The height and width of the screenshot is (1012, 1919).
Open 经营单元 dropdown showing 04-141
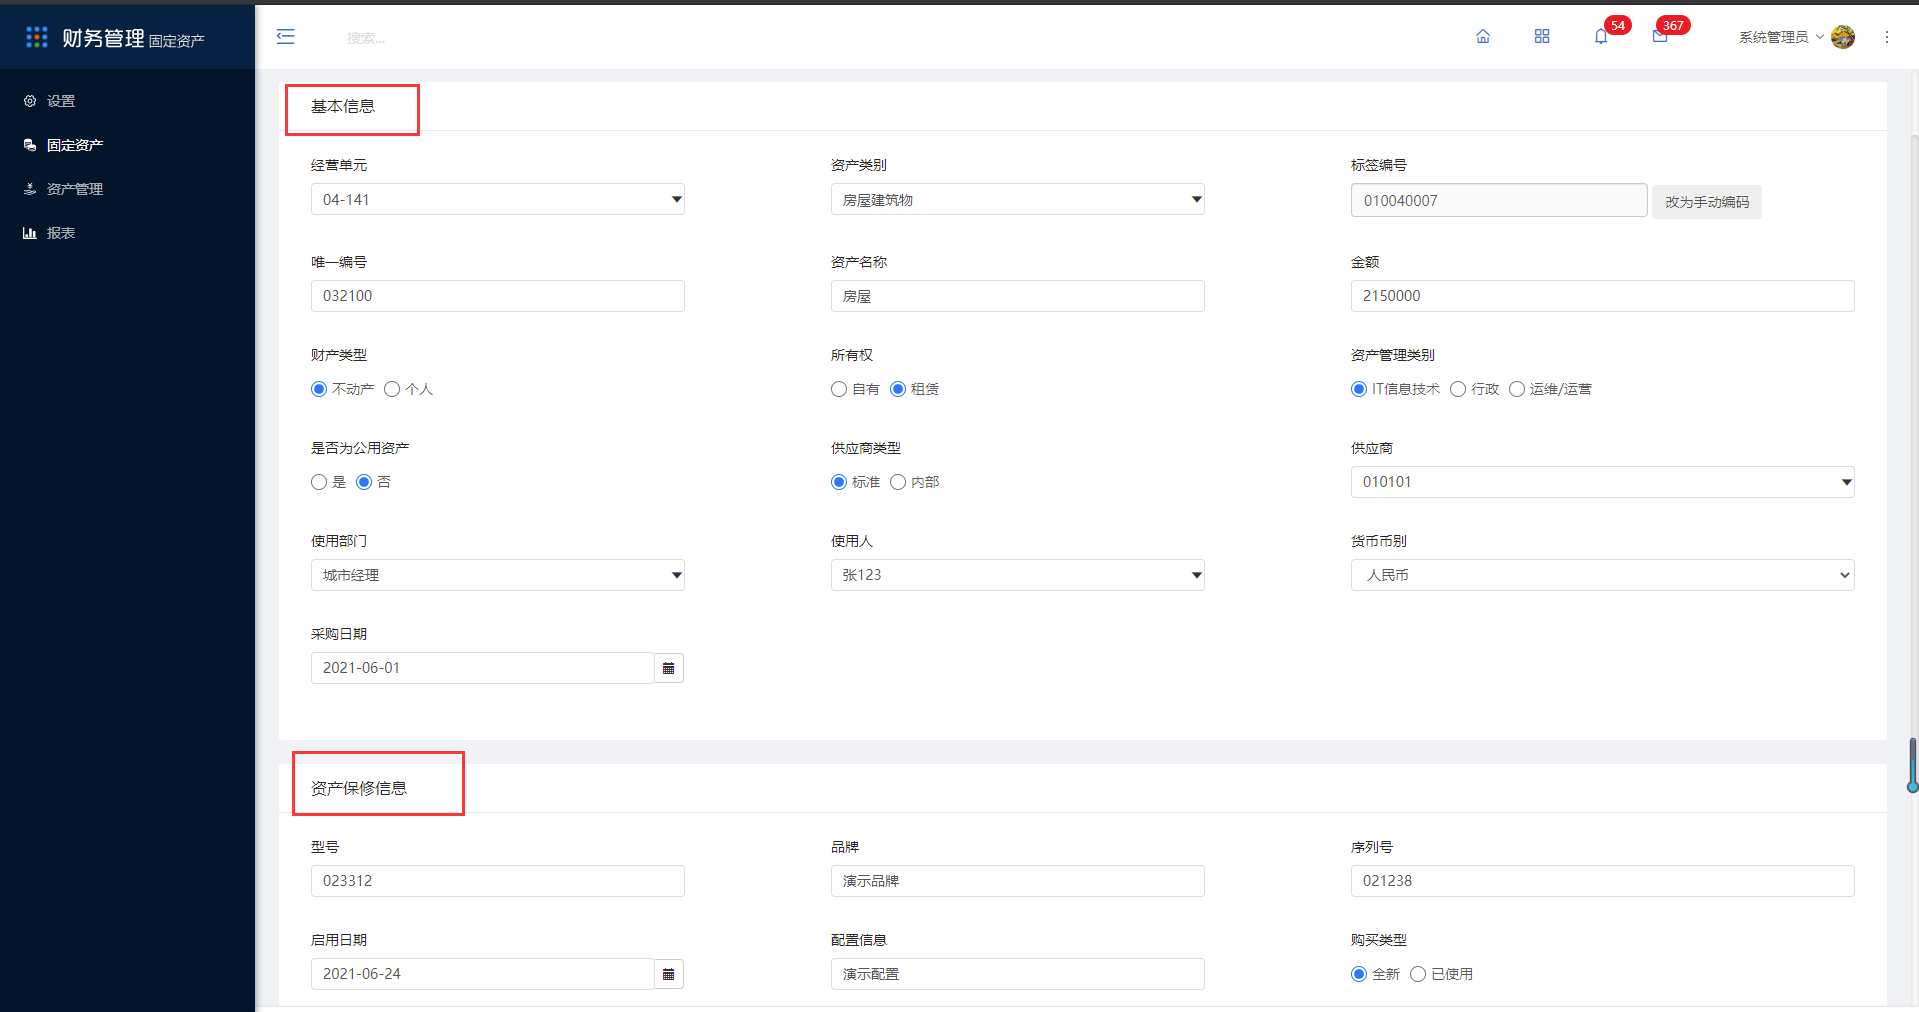pyautogui.click(x=498, y=199)
